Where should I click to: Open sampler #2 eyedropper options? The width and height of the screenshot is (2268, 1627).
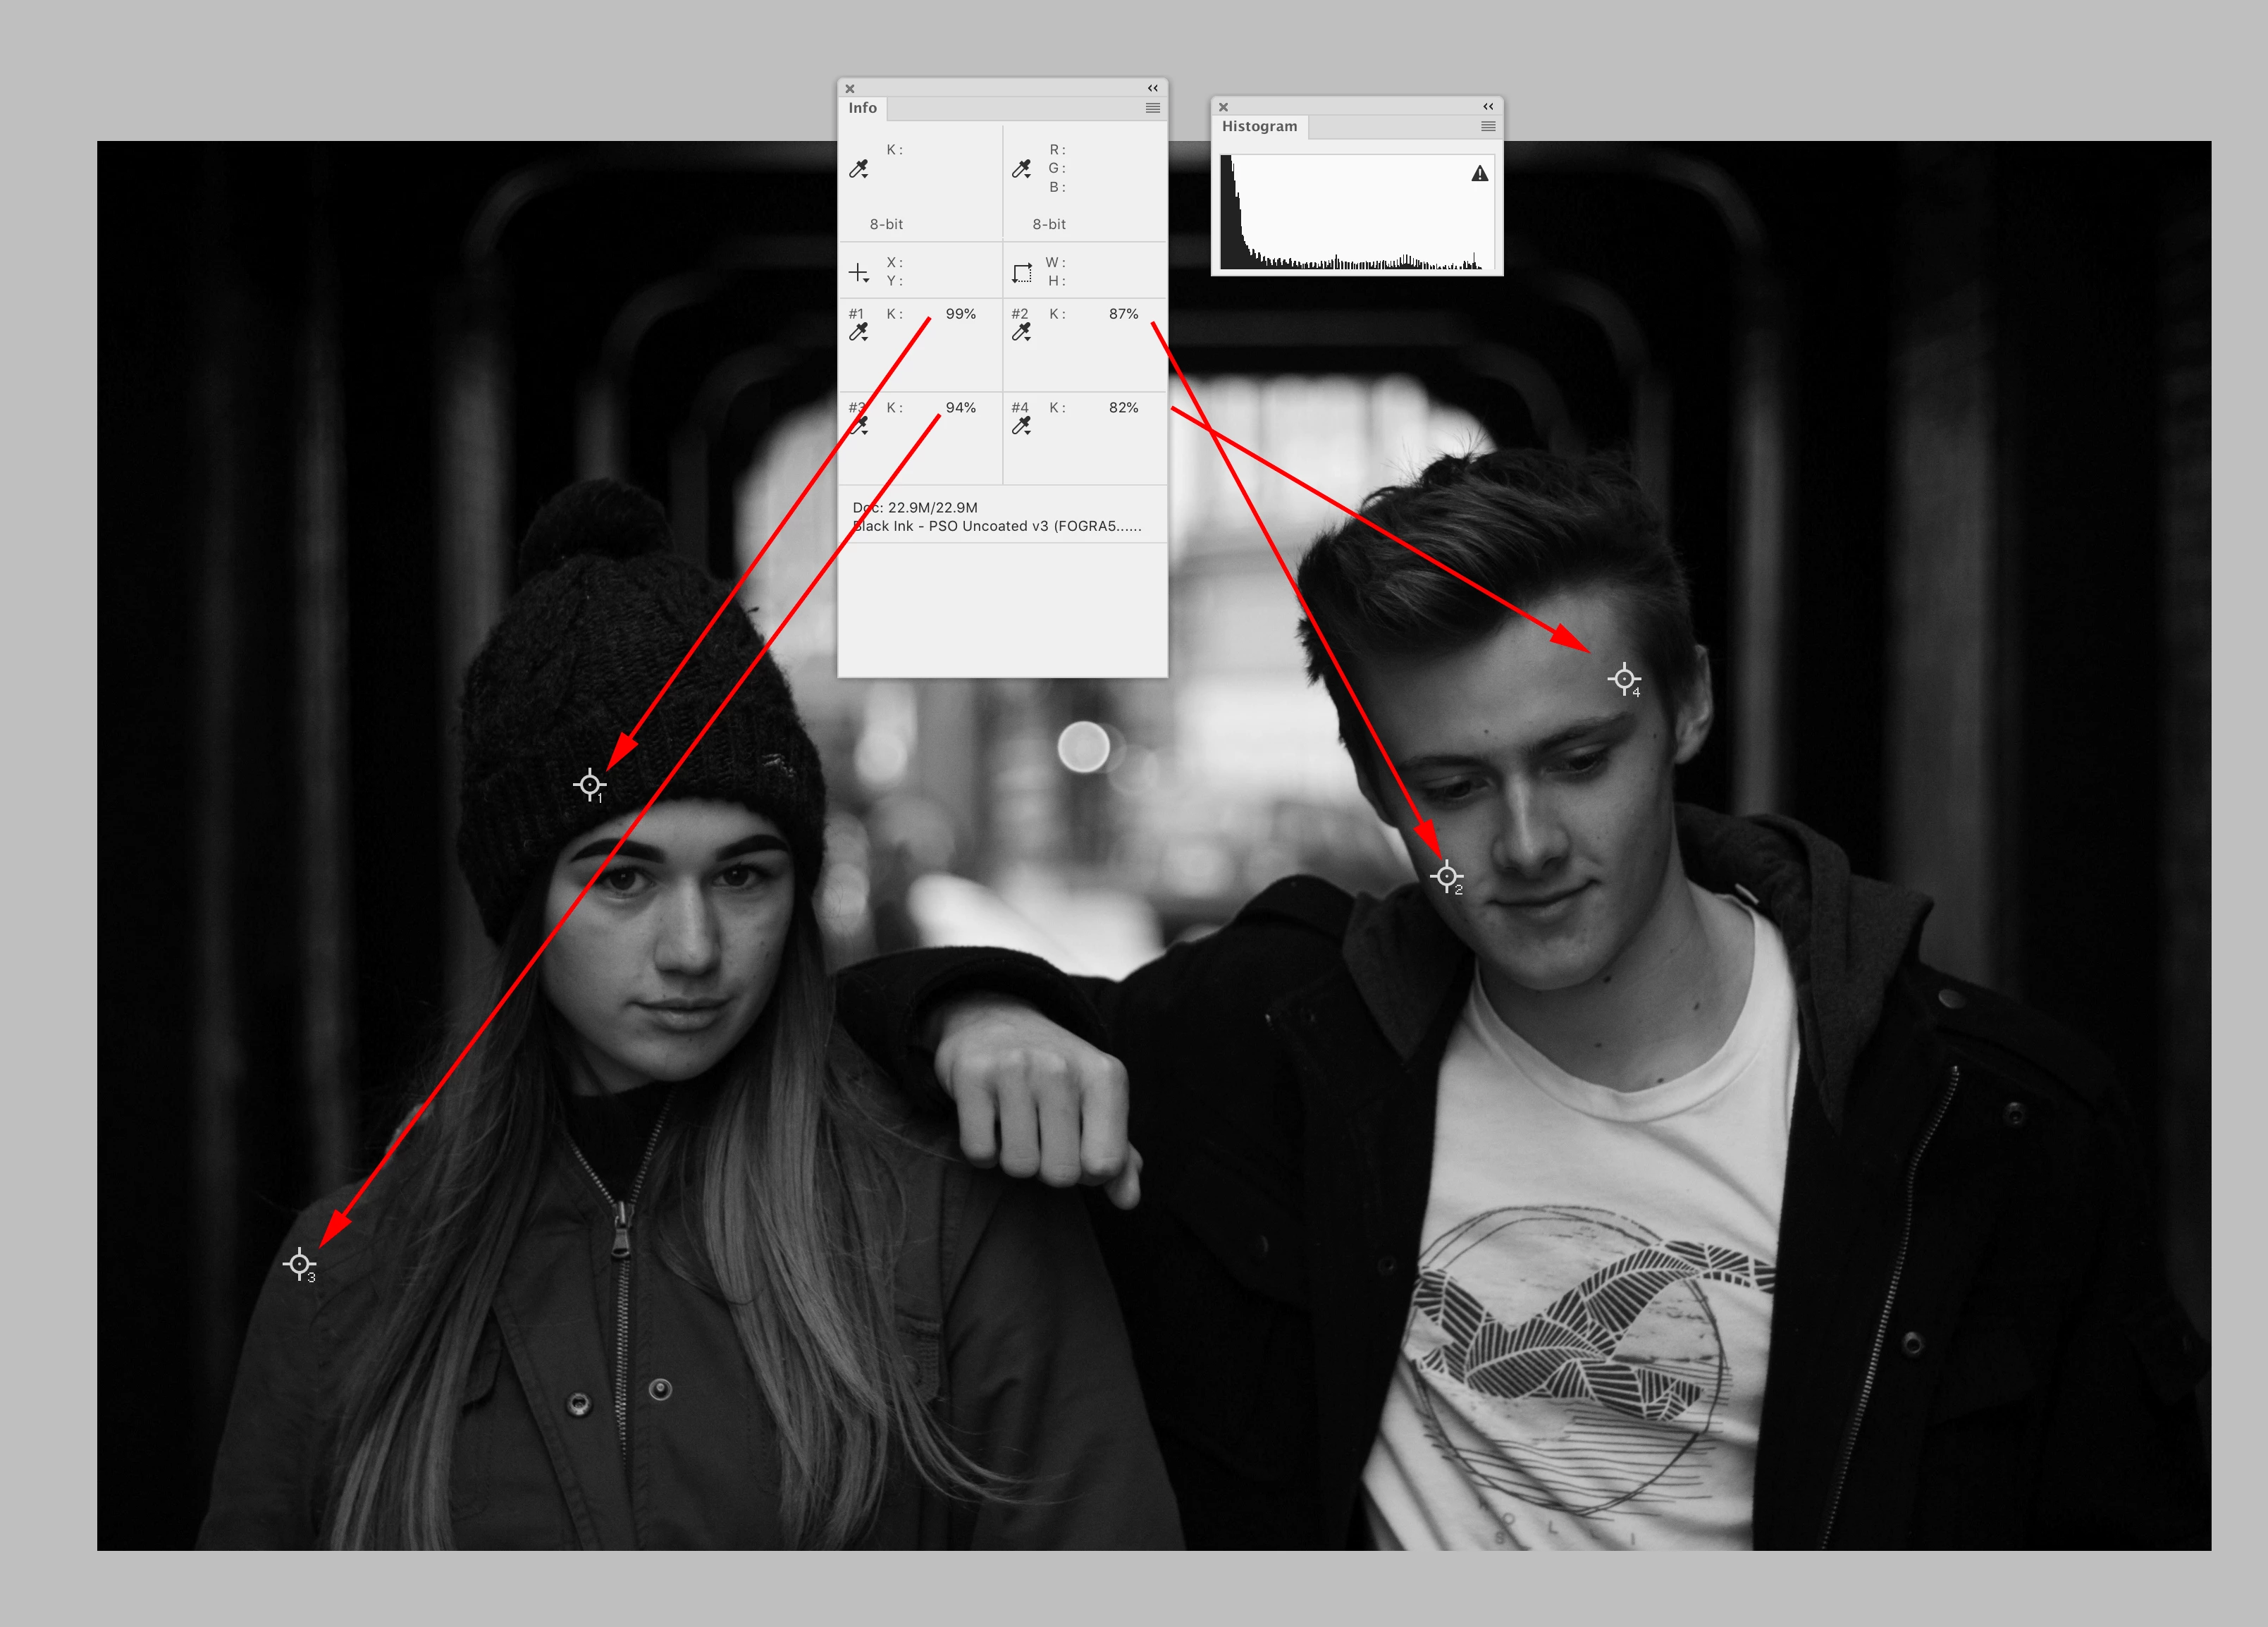point(1021,332)
